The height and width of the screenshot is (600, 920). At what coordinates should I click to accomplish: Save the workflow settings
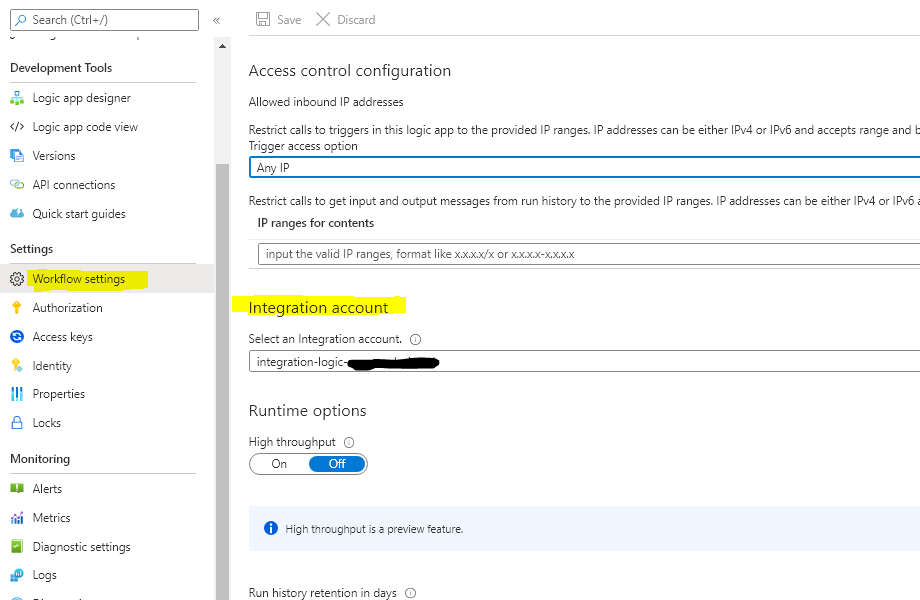pos(278,19)
